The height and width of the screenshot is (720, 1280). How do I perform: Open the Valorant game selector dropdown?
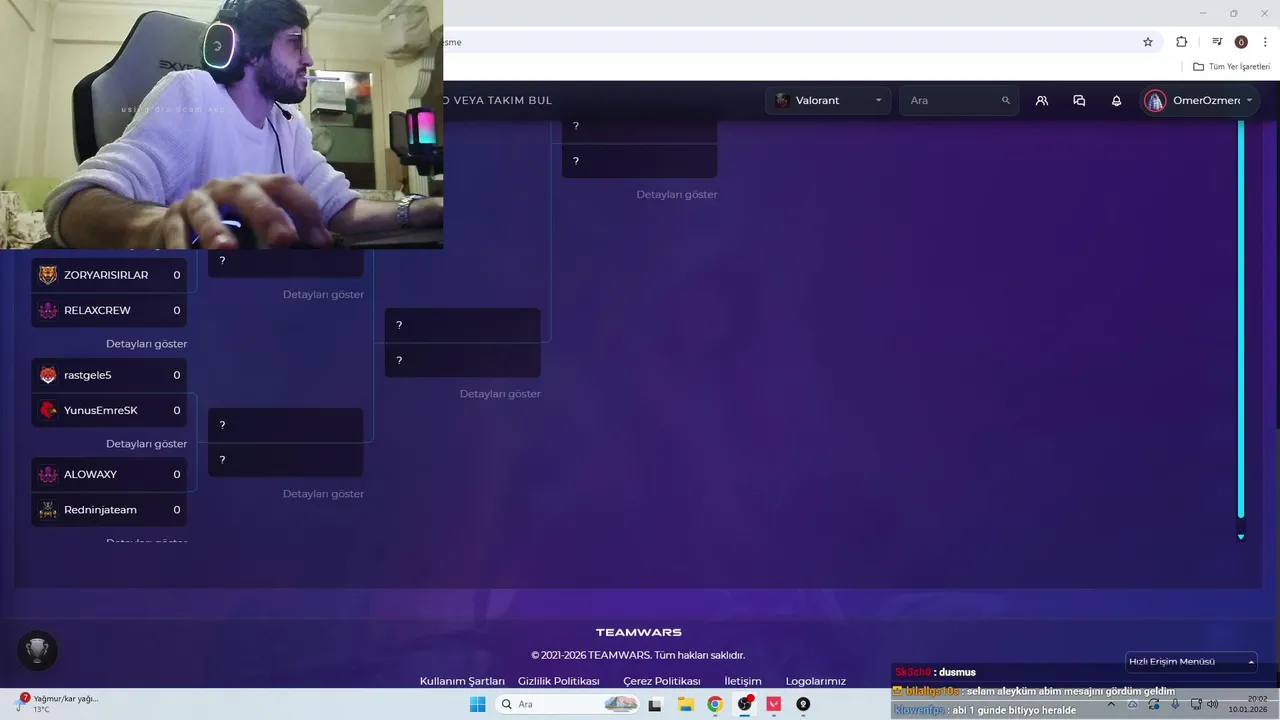tap(828, 100)
